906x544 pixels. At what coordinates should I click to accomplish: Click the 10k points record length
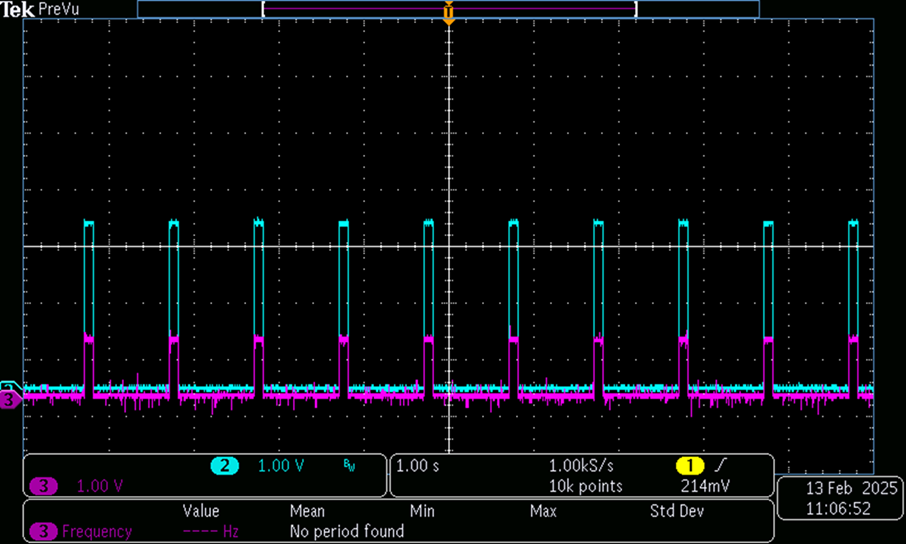tap(586, 486)
